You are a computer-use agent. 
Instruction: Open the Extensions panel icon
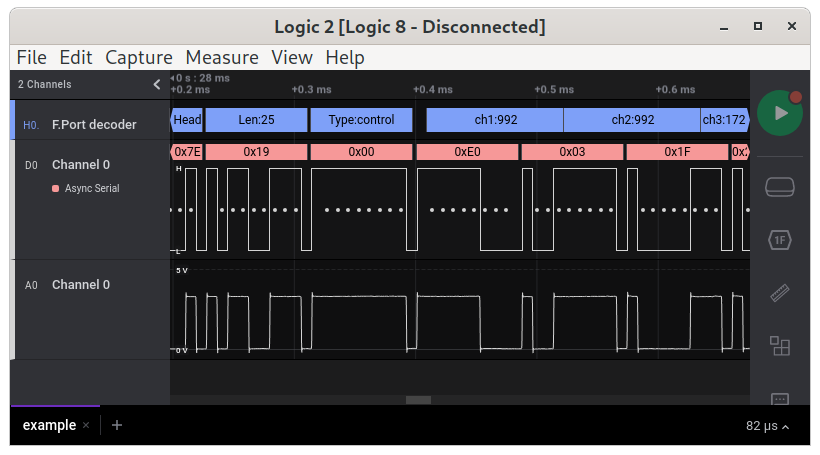point(780,346)
